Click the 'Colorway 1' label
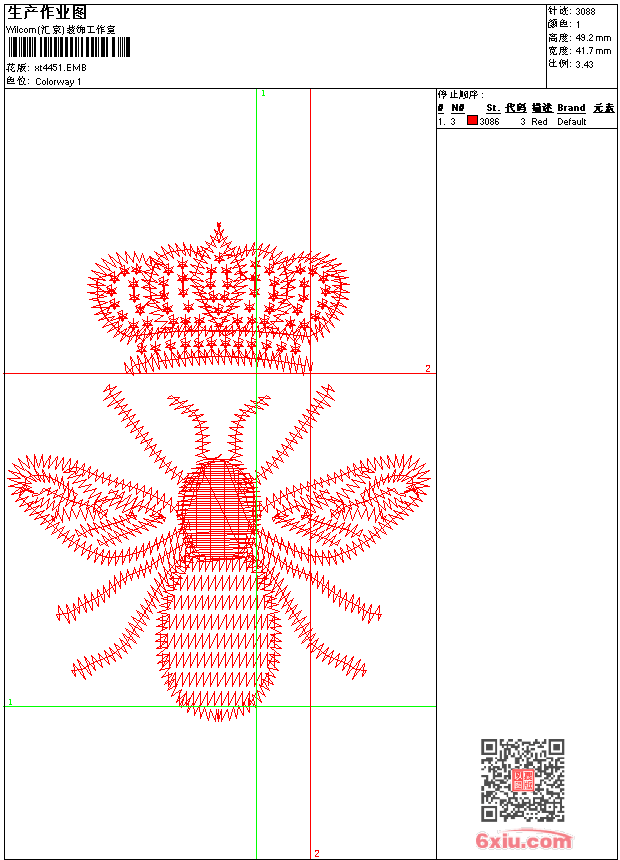The width and height of the screenshot is (620, 860). coord(58,82)
